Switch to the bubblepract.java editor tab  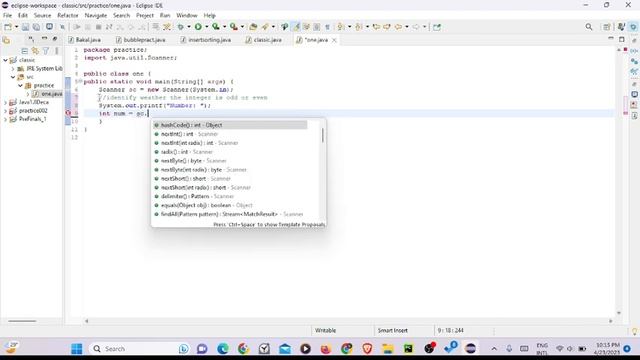141,40
